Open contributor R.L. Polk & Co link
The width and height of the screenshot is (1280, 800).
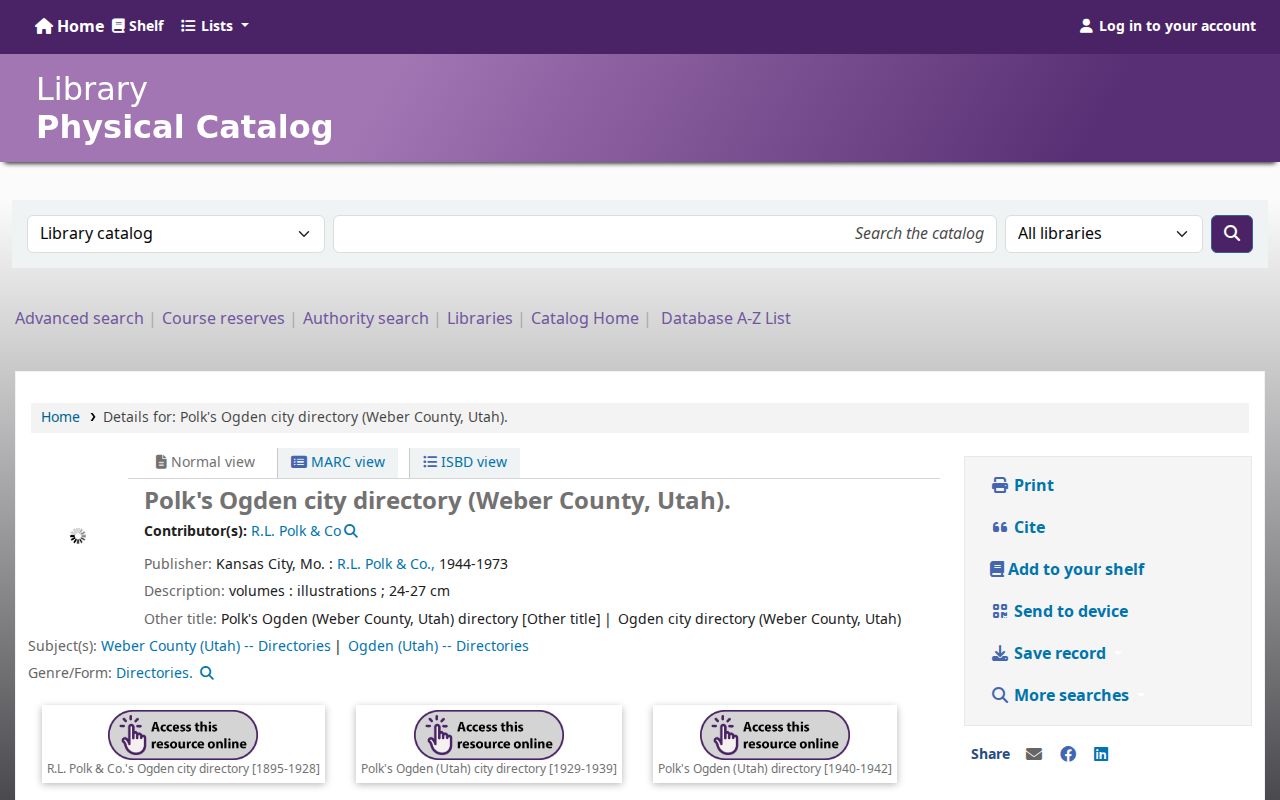296,531
